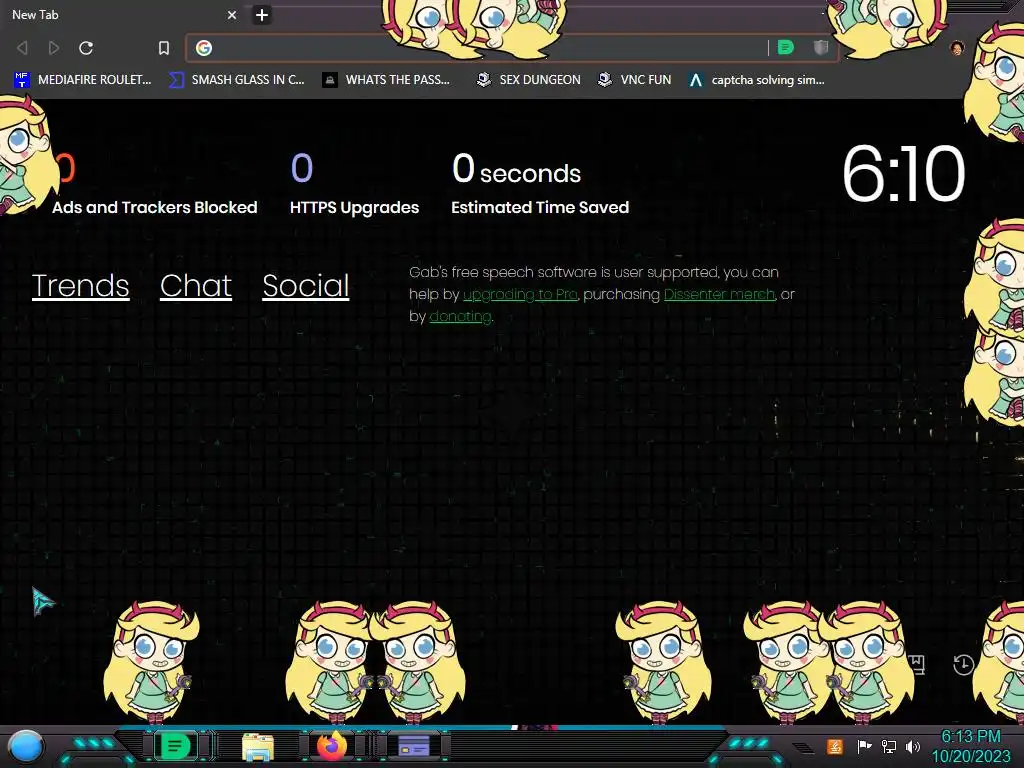The width and height of the screenshot is (1024, 768).
Task: Click the HTTPS Upgrades counter
Action: [354, 184]
